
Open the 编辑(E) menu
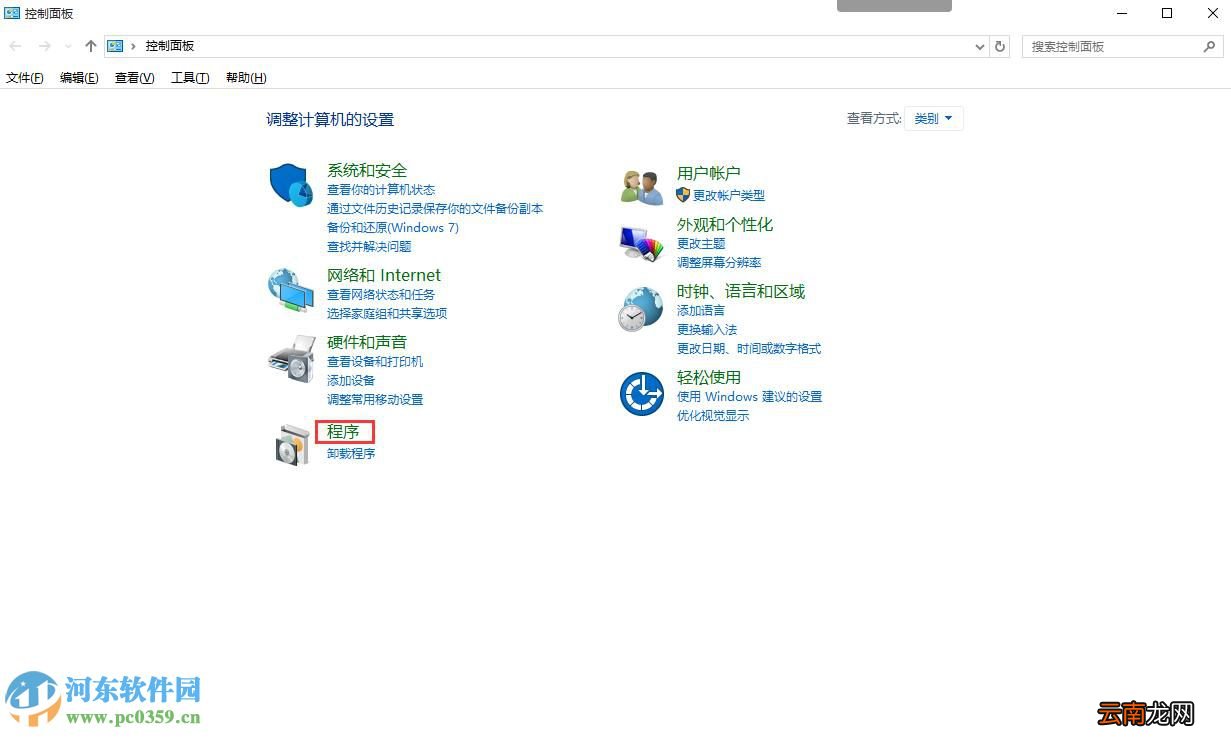[x=79, y=78]
